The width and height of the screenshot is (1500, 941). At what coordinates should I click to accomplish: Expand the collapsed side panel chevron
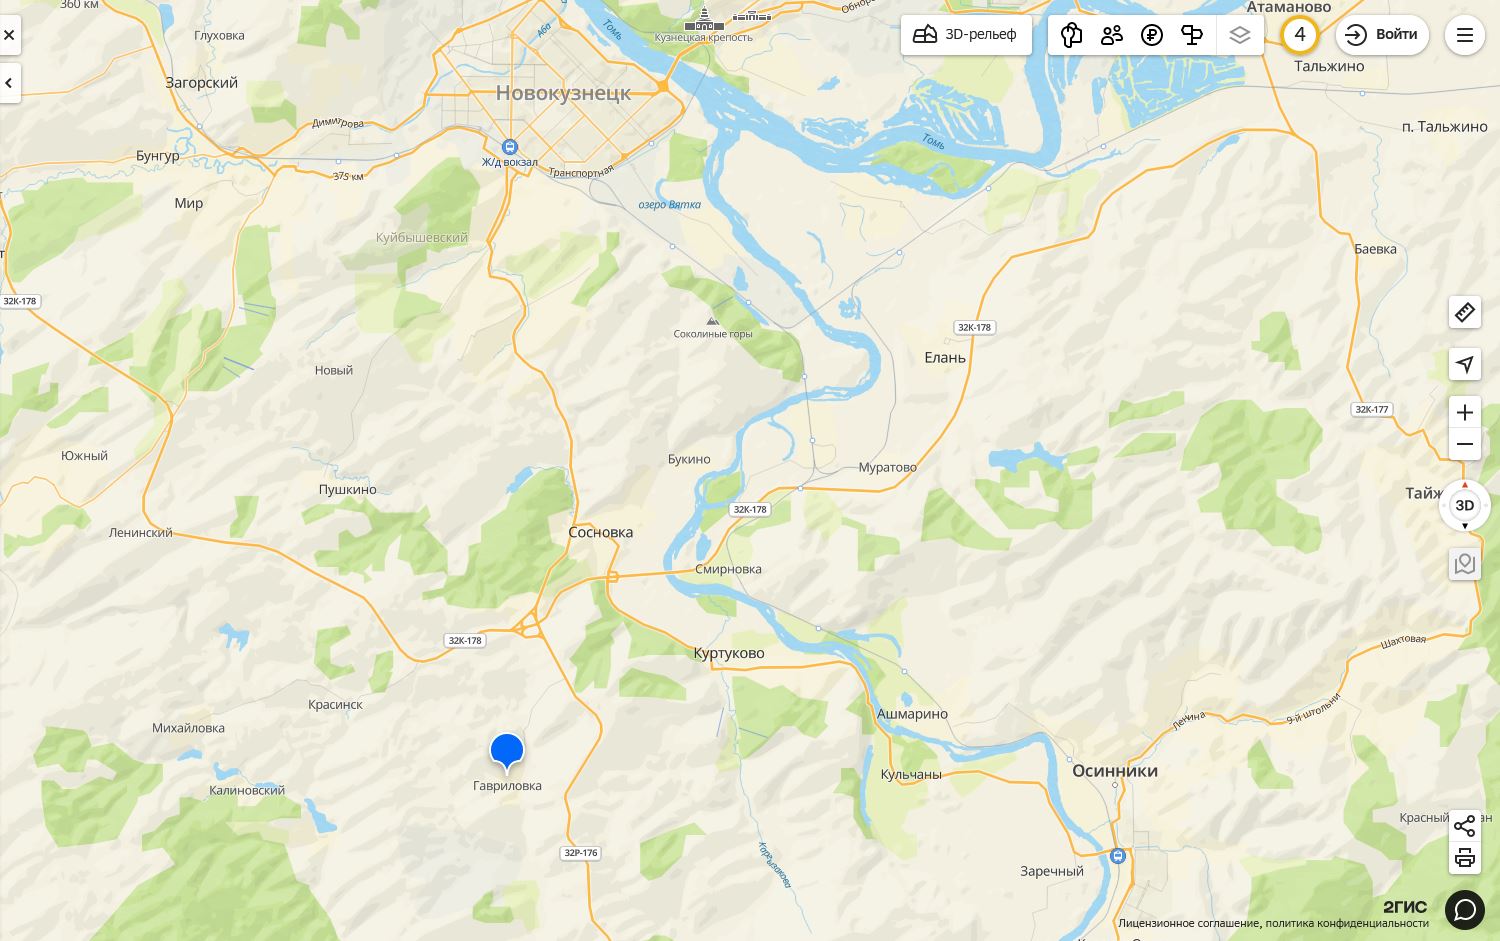pyautogui.click(x=9, y=83)
